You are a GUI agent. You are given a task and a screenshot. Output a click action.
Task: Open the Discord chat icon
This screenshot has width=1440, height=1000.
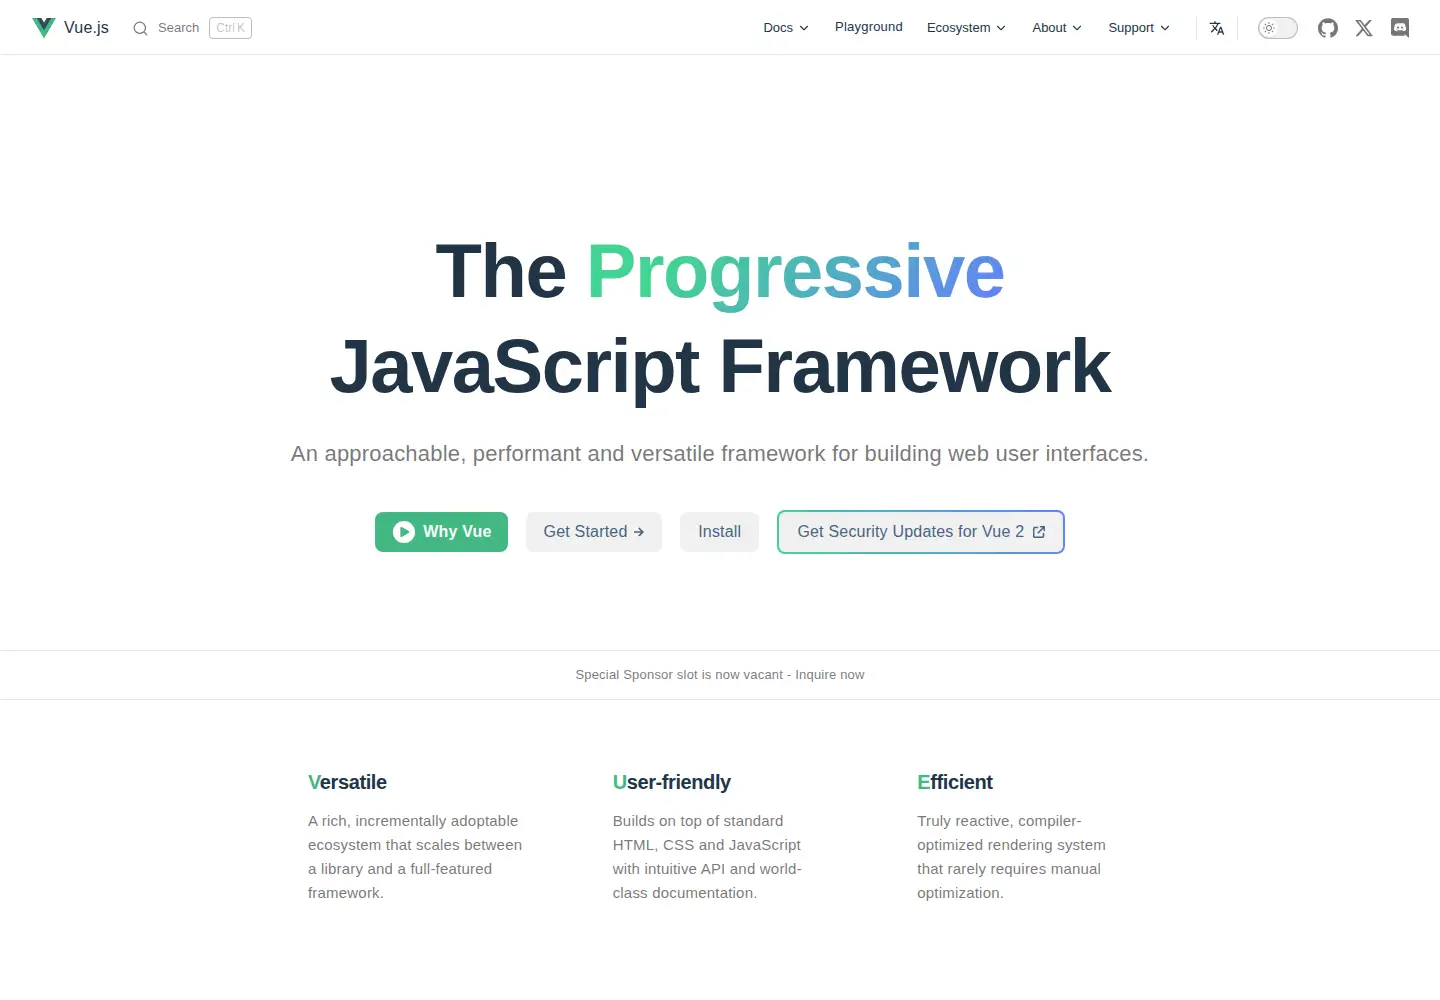(x=1400, y=28)
